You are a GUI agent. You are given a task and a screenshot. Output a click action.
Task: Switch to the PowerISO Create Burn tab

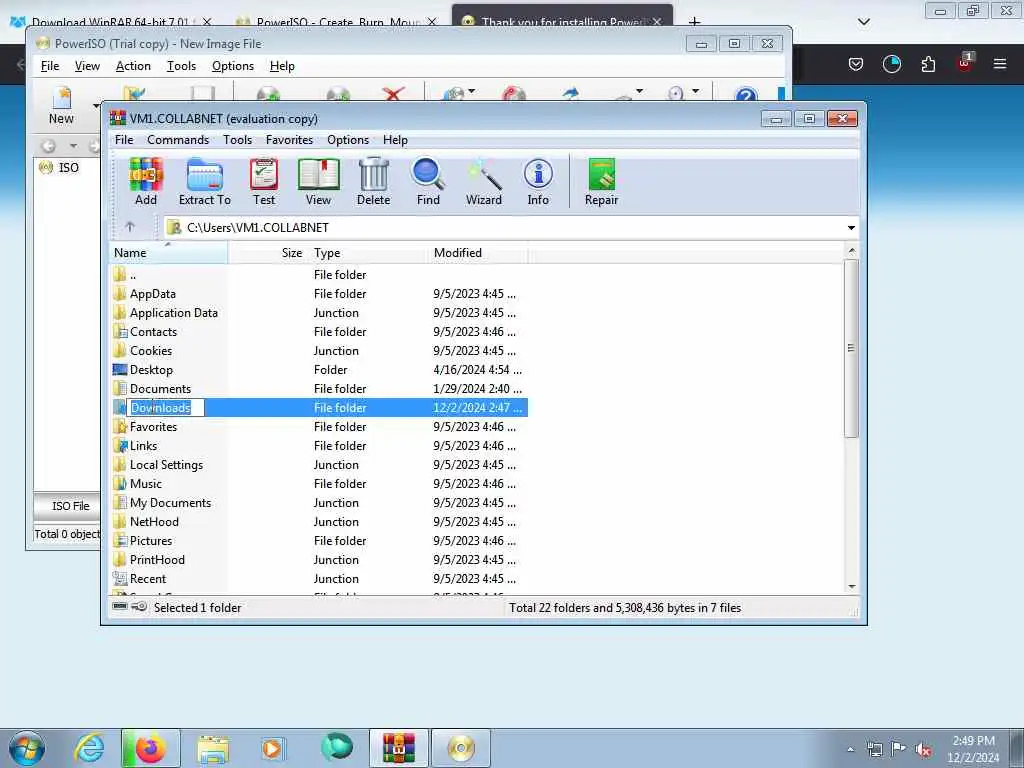pos(338,22)
